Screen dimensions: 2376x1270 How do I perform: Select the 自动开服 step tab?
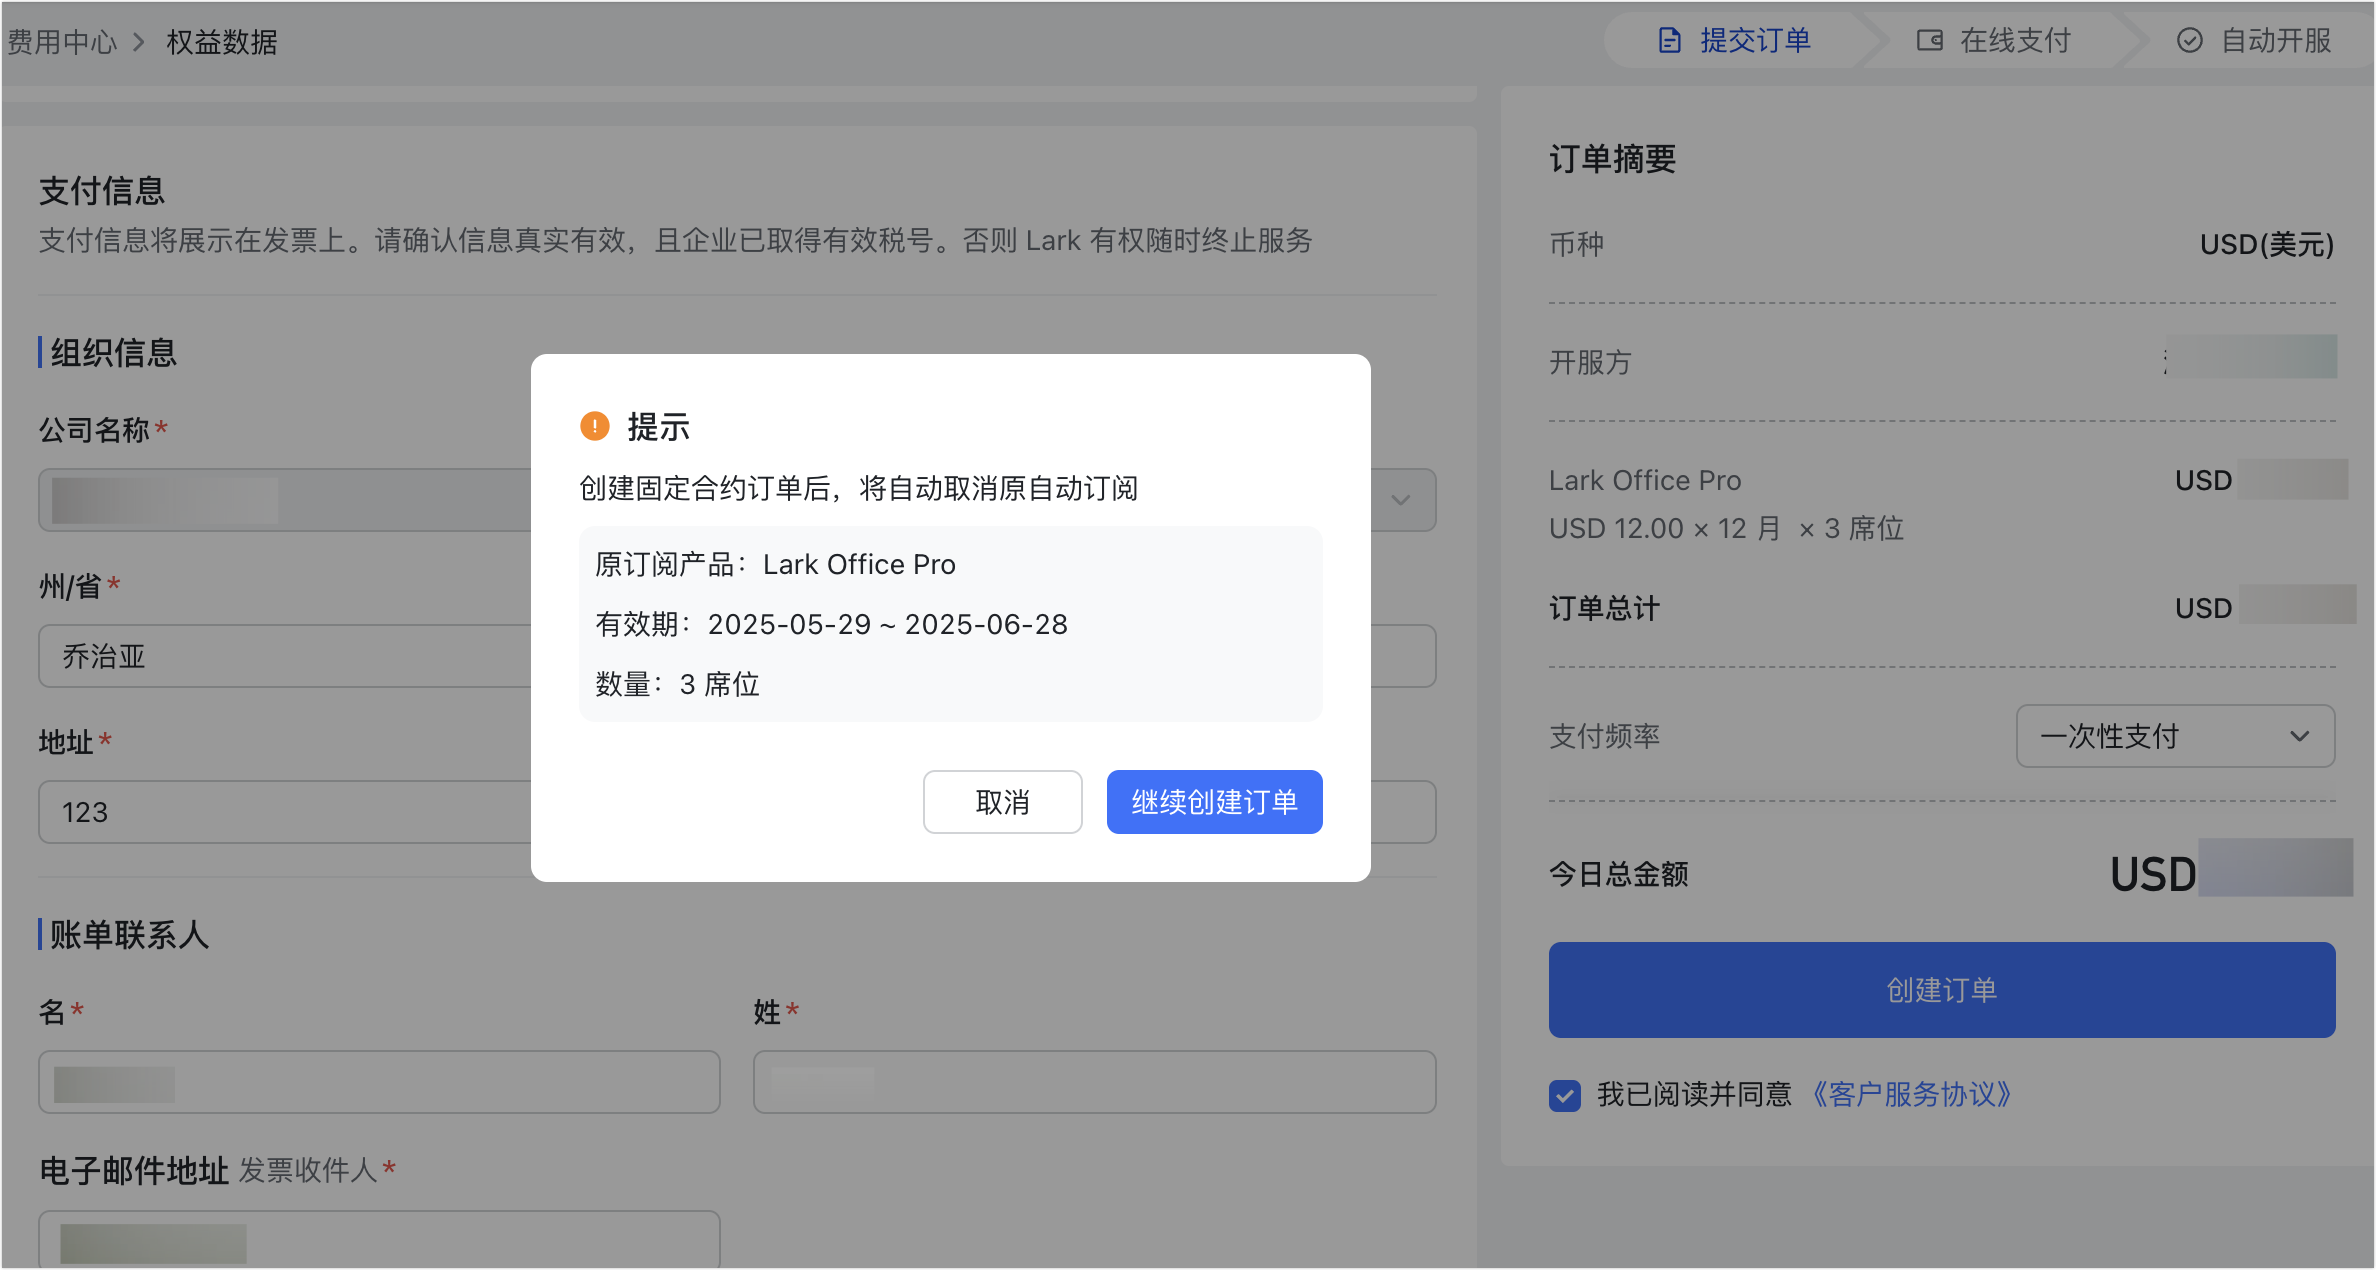[2253, 40]
